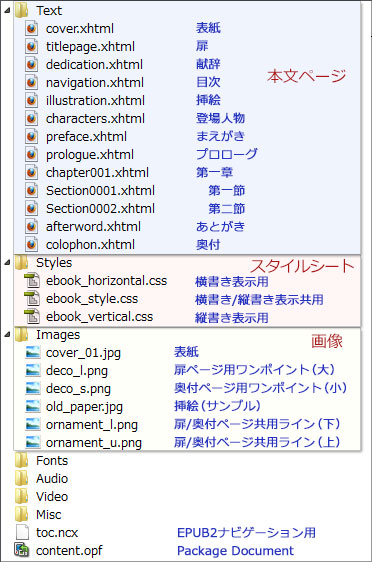Select the old_paper.jpg file name
372x562 pixels.
[x=84, y=407]
